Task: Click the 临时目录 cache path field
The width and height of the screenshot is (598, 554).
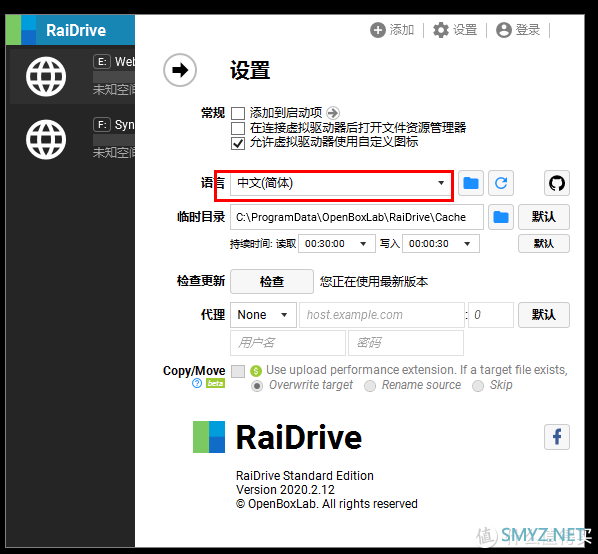Action: click(357, 217)
